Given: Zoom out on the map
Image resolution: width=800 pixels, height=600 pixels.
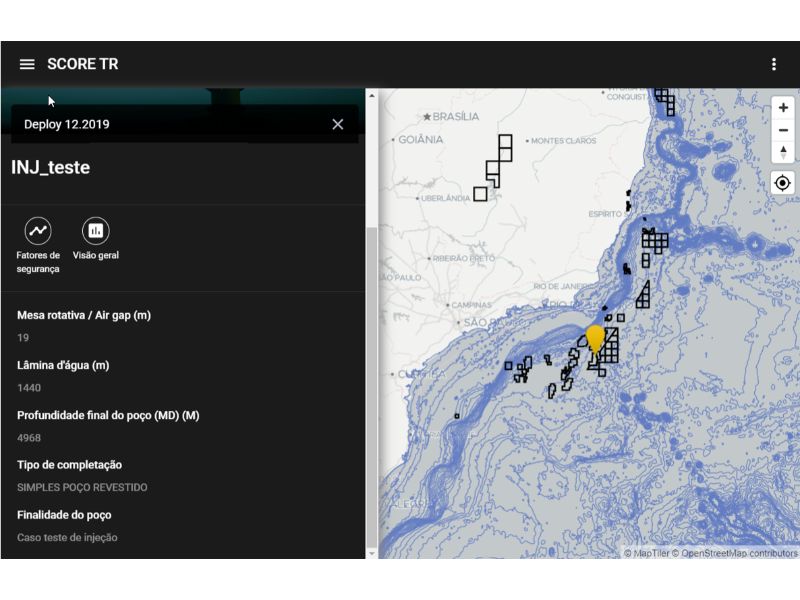Looking at the screenshot, I should coord(783,130).
